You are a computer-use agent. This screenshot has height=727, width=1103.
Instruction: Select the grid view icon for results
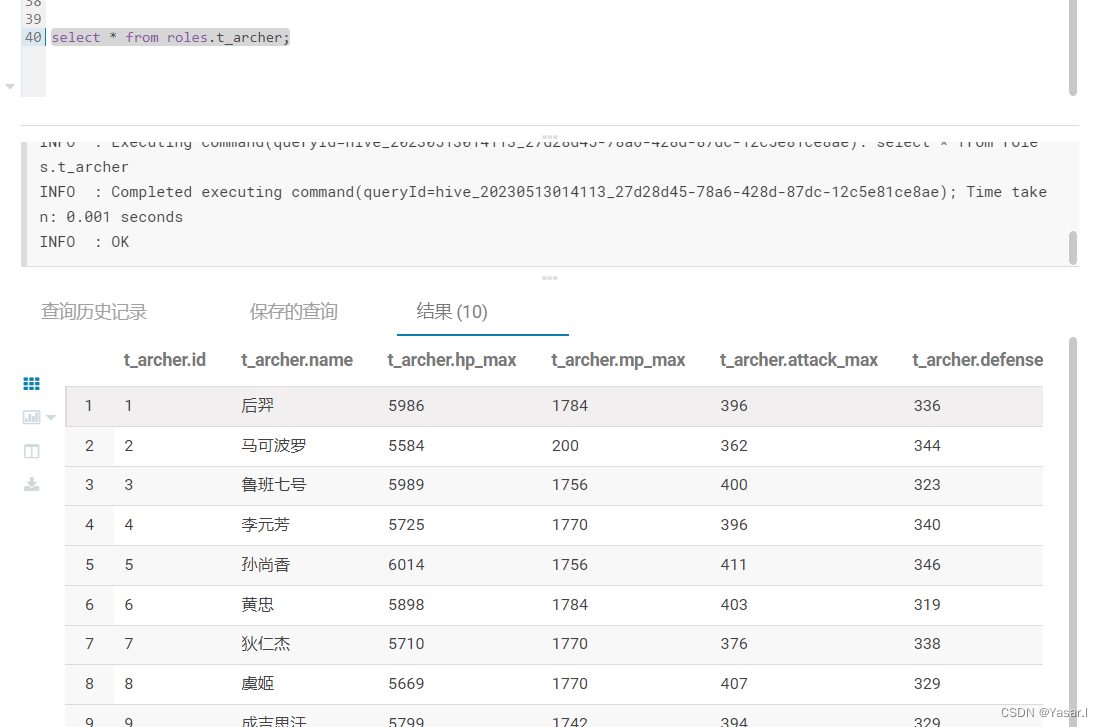pos(31,383)
